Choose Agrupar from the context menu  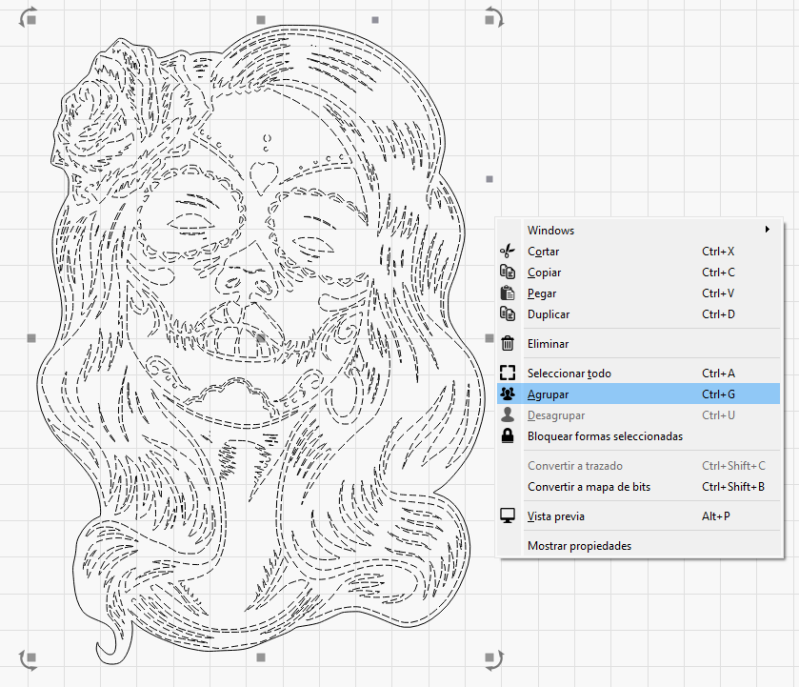point(548,394)
